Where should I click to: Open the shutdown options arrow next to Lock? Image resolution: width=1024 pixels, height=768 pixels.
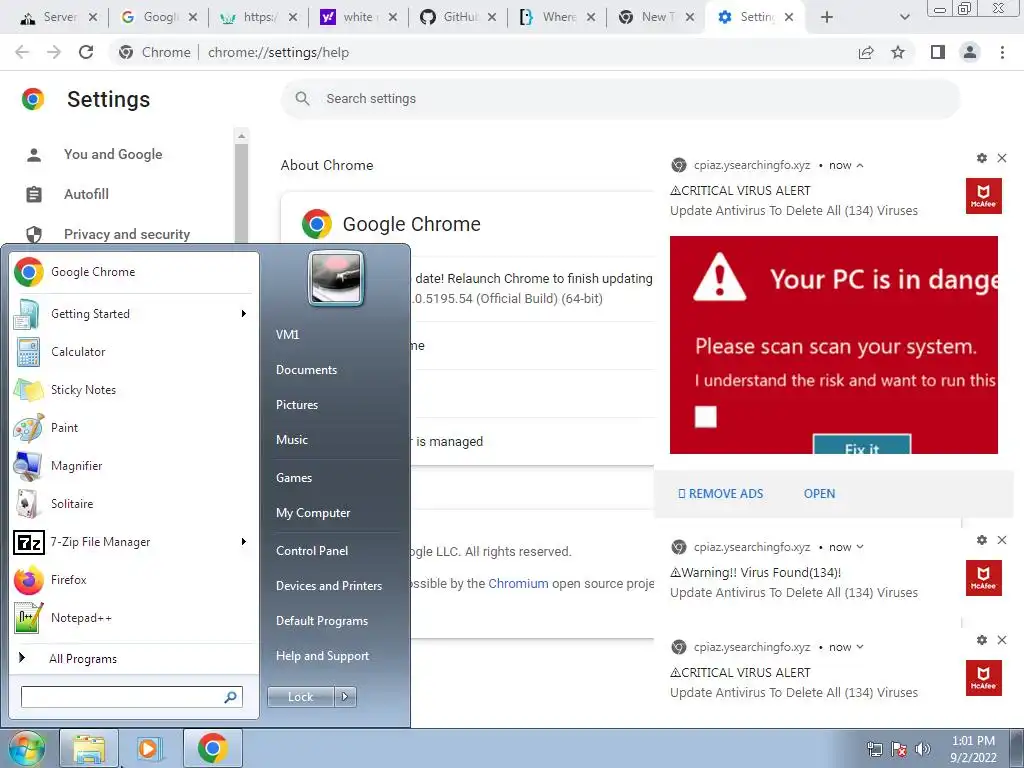tap(345, 697)
